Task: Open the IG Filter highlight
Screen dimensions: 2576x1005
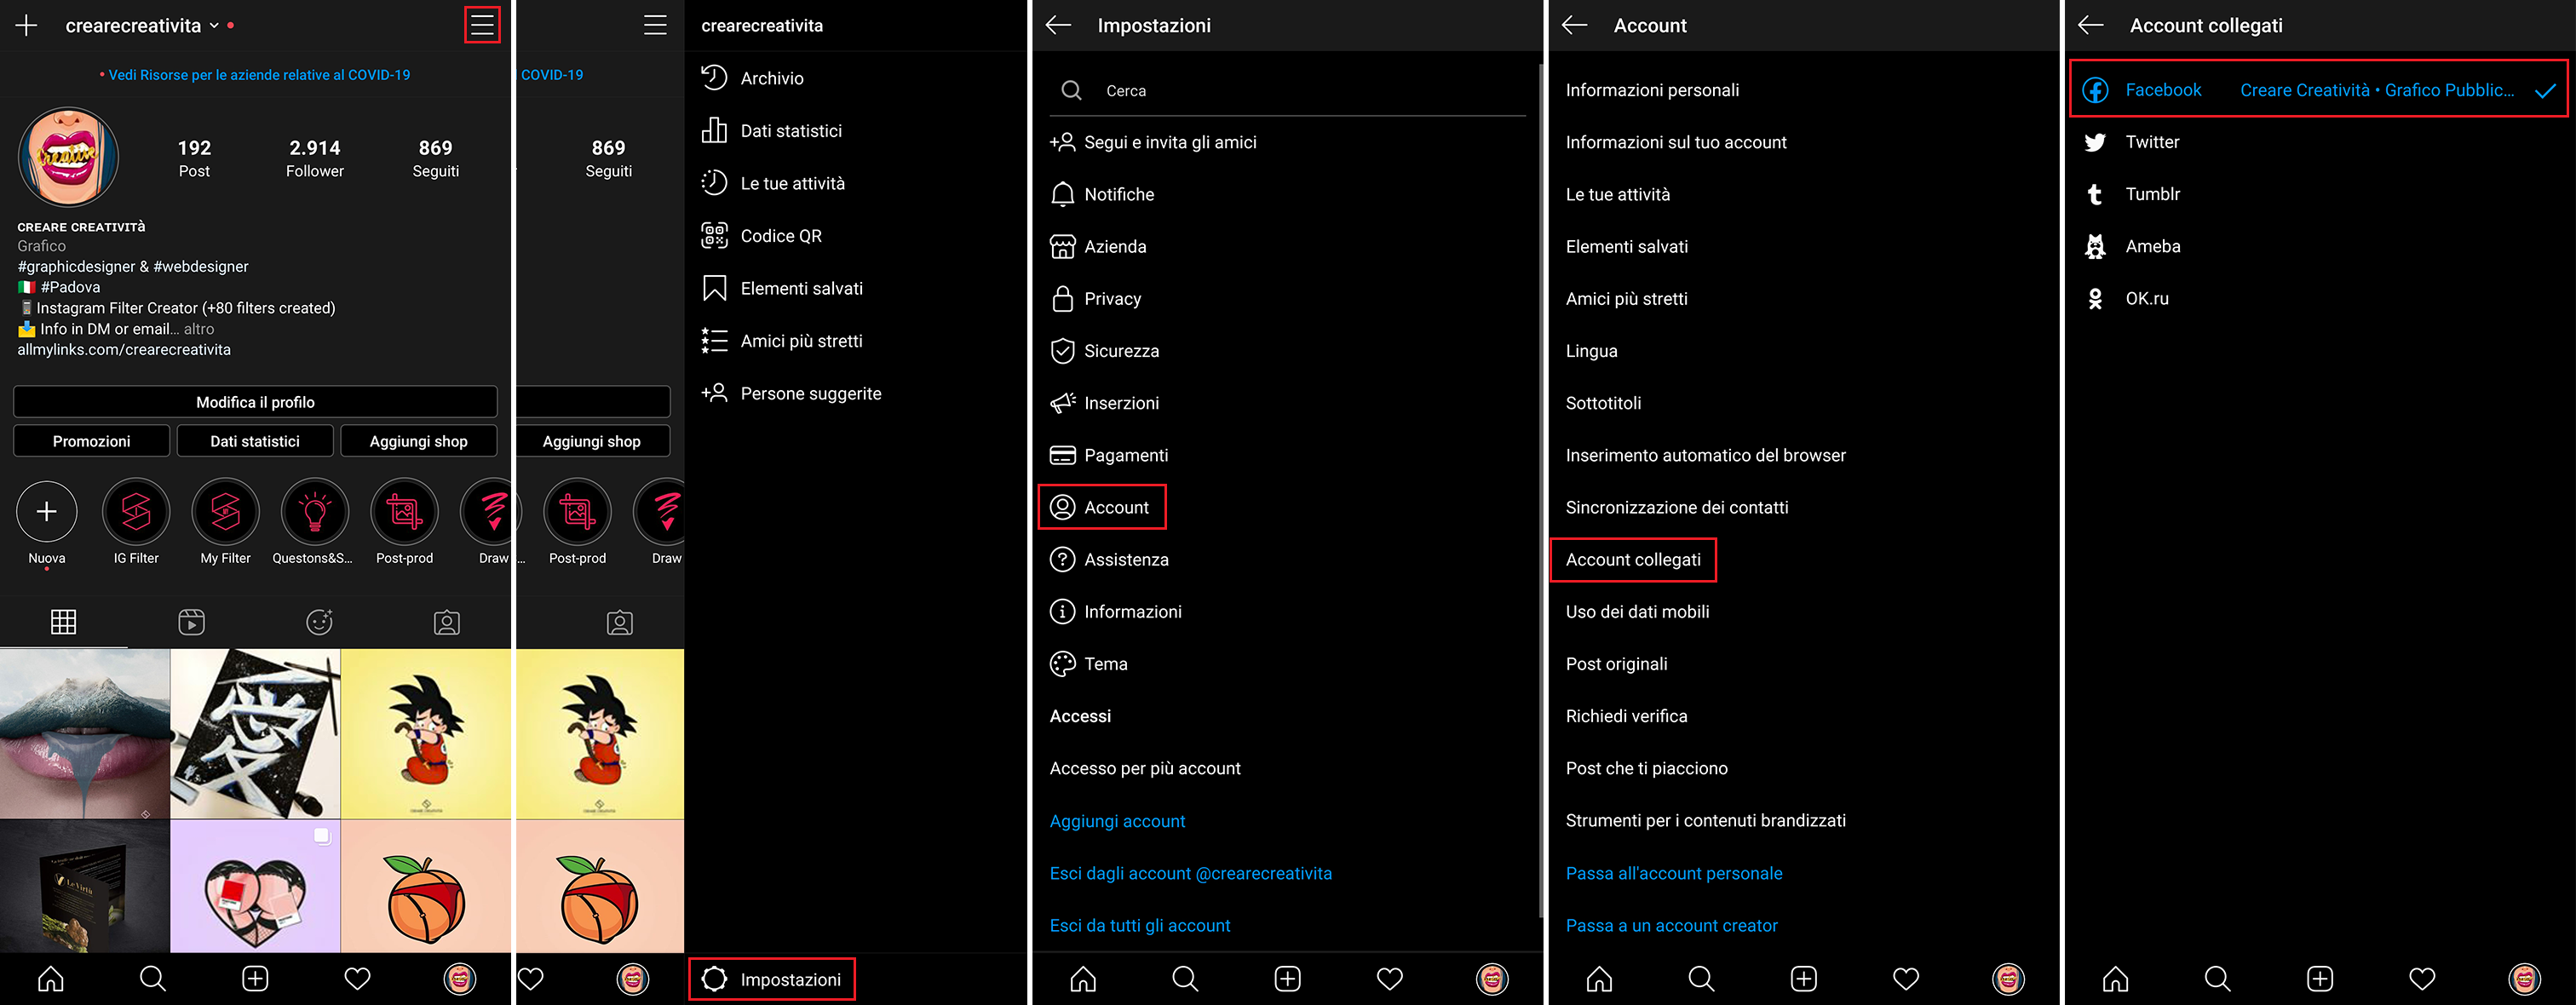Action: coord(136,512)
